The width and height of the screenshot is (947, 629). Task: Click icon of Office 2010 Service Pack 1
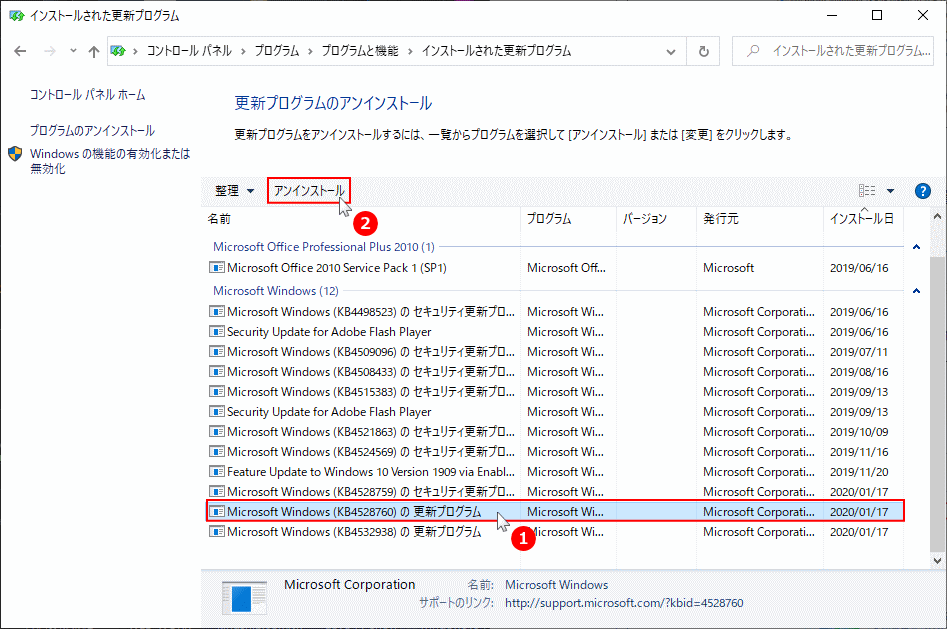point(216,268)
